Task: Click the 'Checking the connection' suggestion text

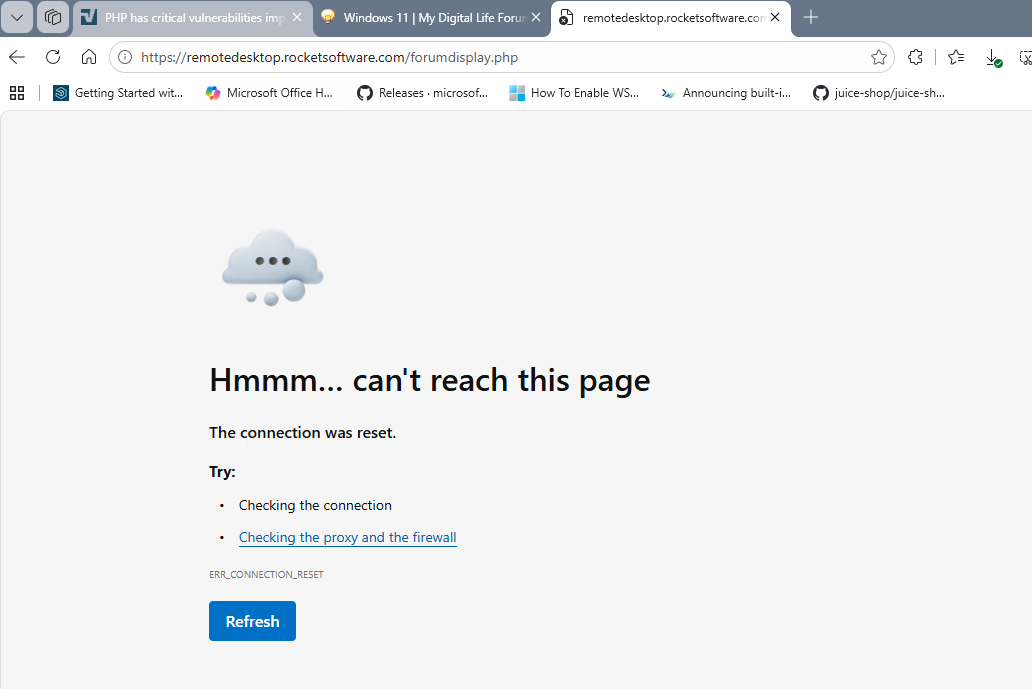Action: [315, 505]
